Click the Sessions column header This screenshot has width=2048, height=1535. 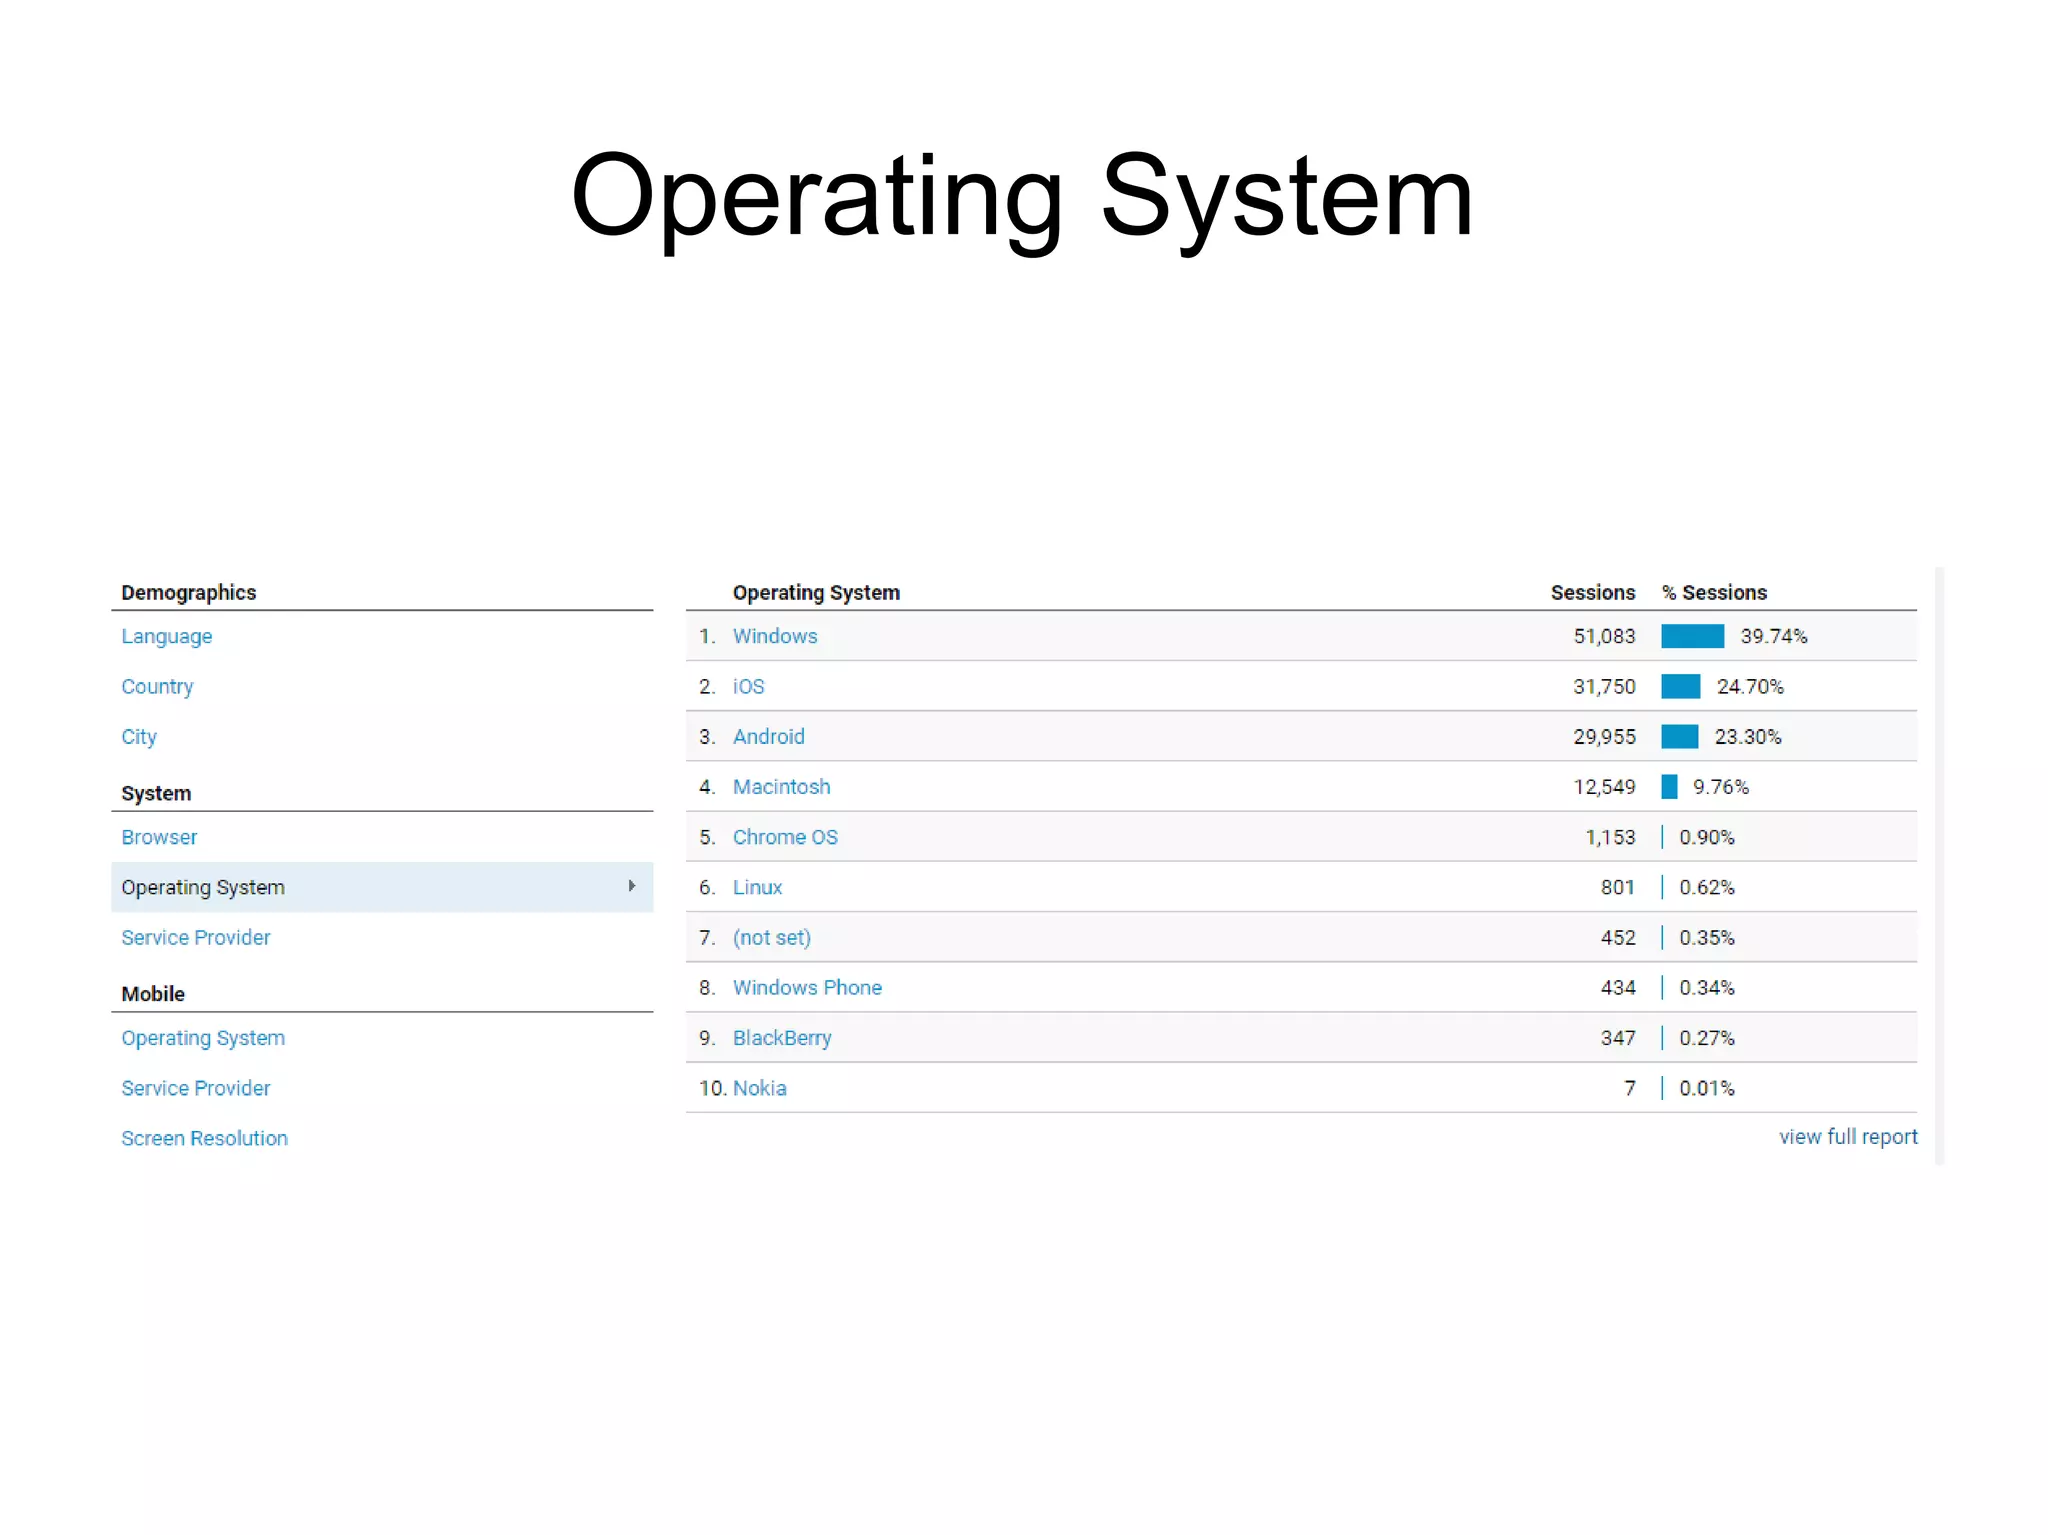click(1592, 592)
